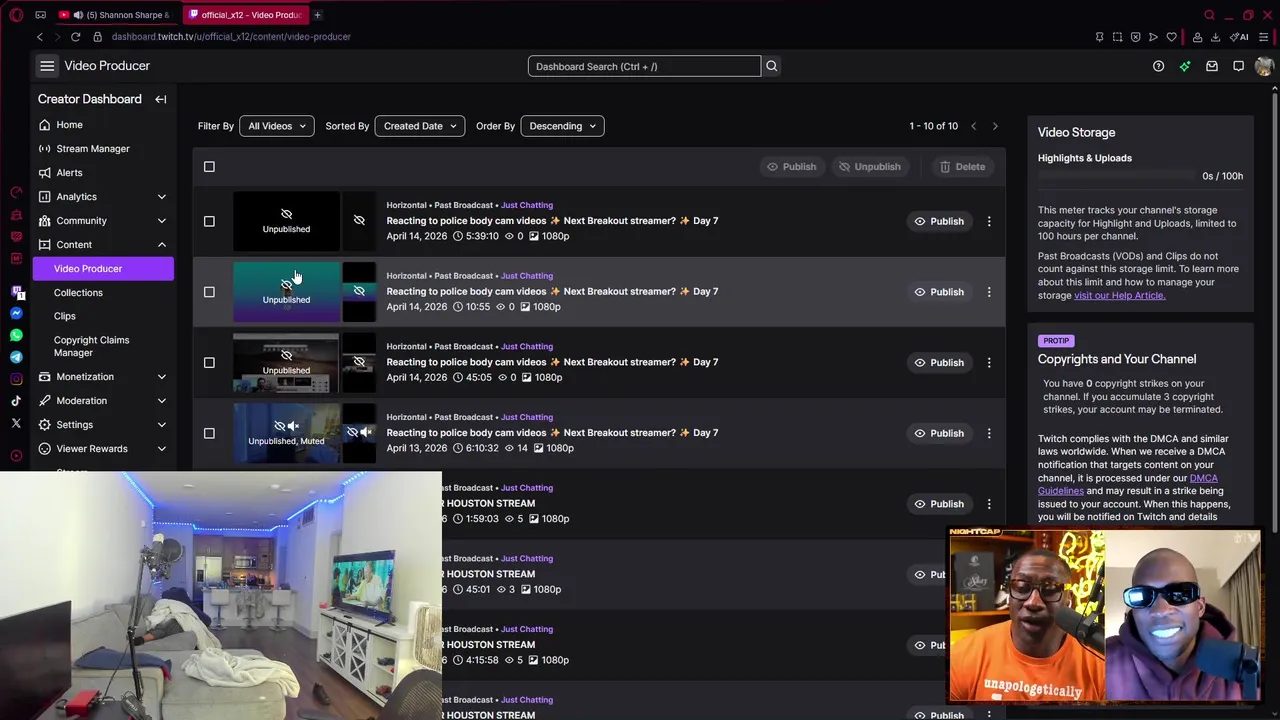Open the browser downloads icon
Screen dimensions: 1280x720
point(1215,37)
